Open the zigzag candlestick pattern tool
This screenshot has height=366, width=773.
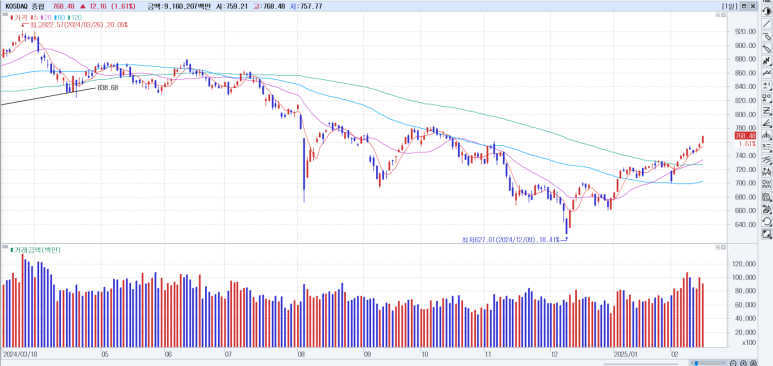tap(767, 61)
